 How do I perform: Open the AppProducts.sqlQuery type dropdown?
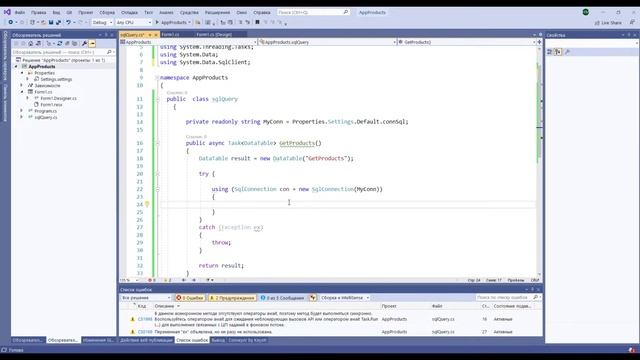pos(328,42)
